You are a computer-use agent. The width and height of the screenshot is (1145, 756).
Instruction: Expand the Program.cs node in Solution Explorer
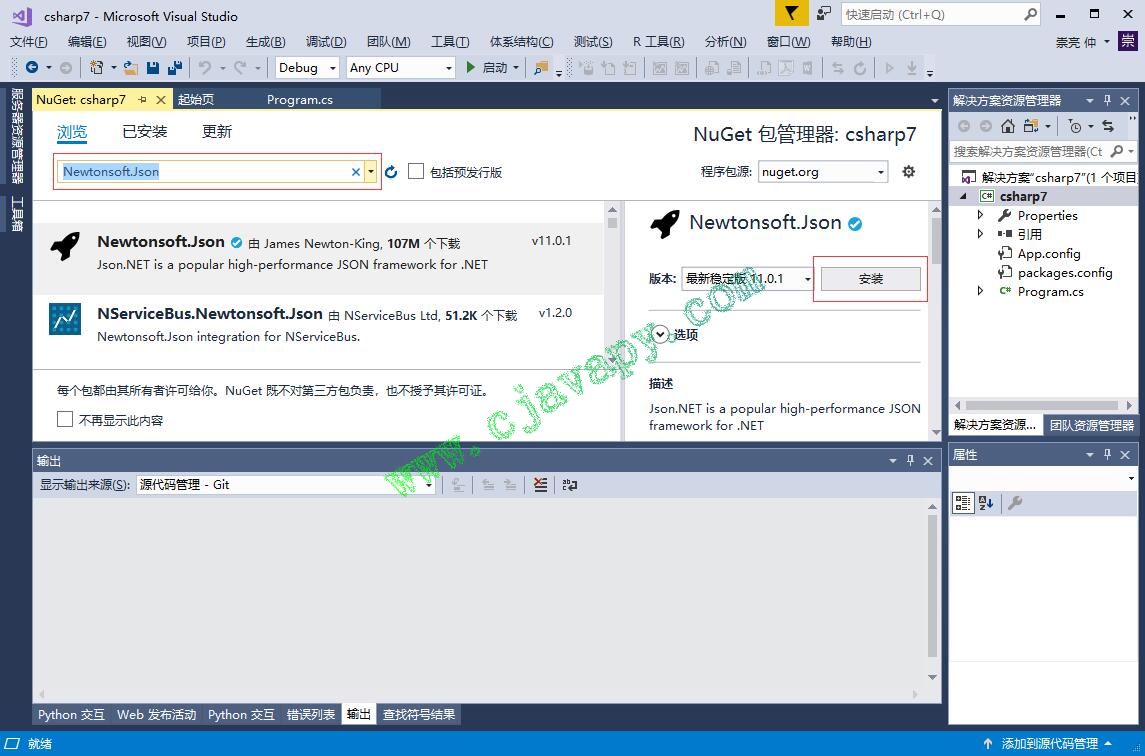click(x=981, y=291)
